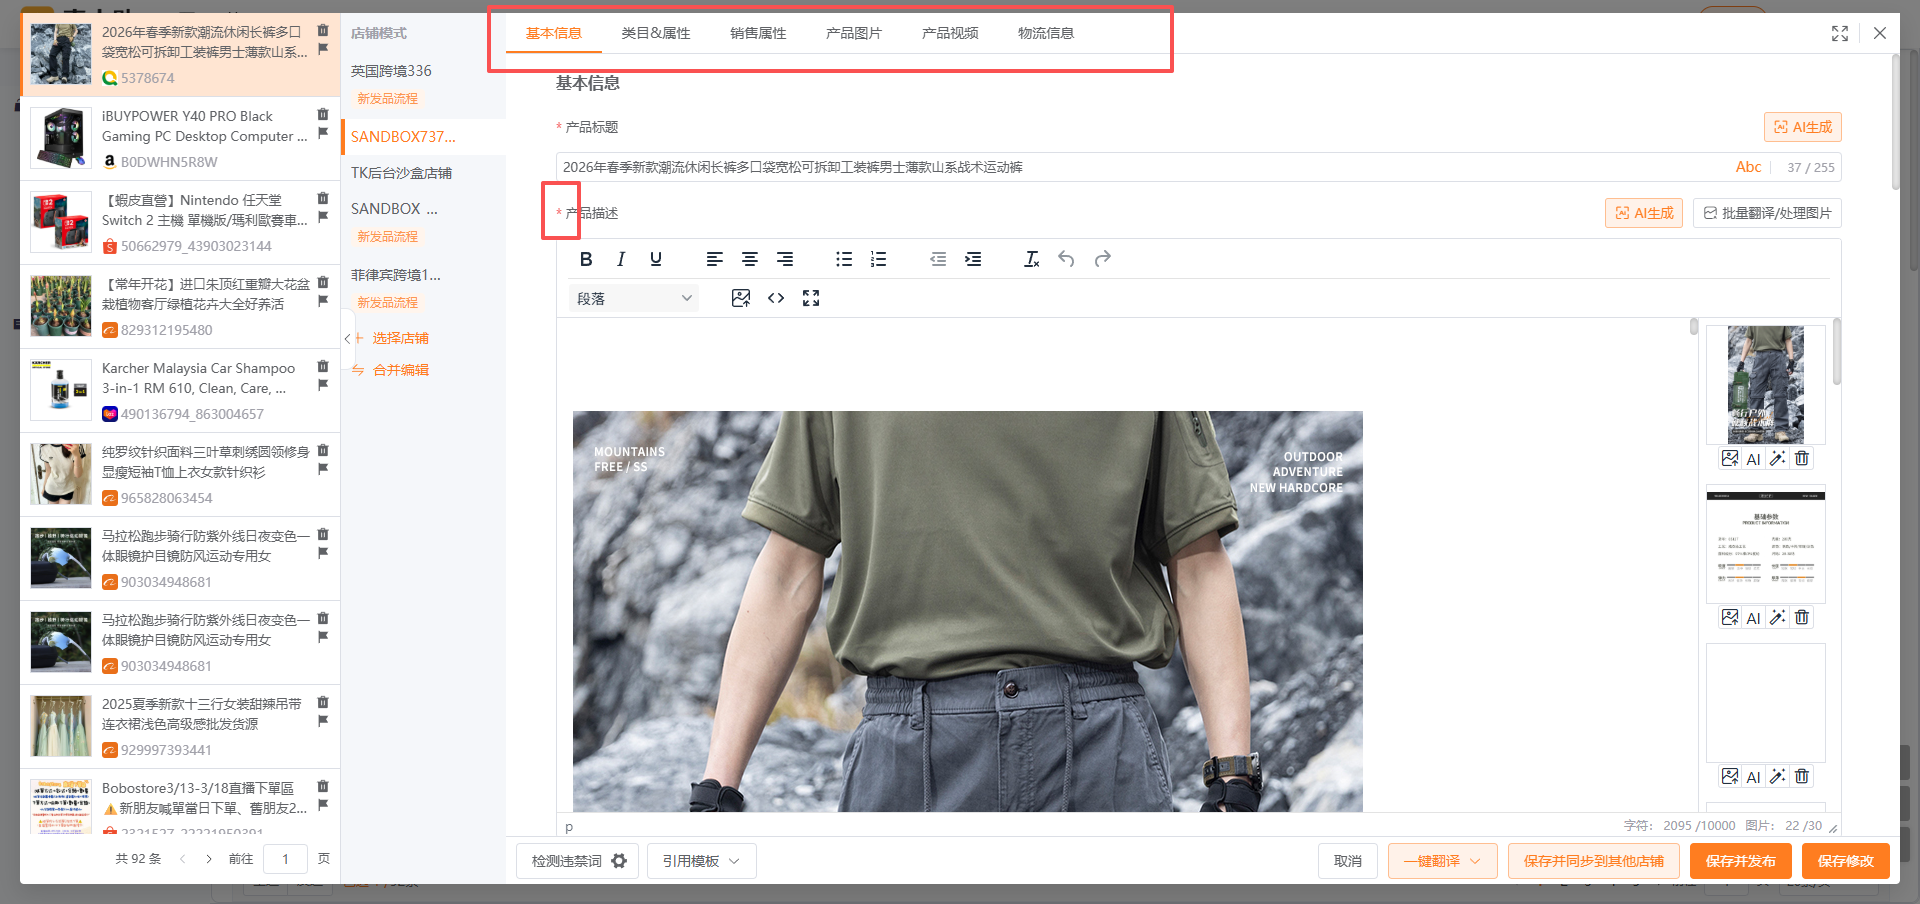This screenshot has width=1920, height=904.
Task: Toggle Abc case conversion for title
Action: pyautogui.click(x=1748, y=167)
